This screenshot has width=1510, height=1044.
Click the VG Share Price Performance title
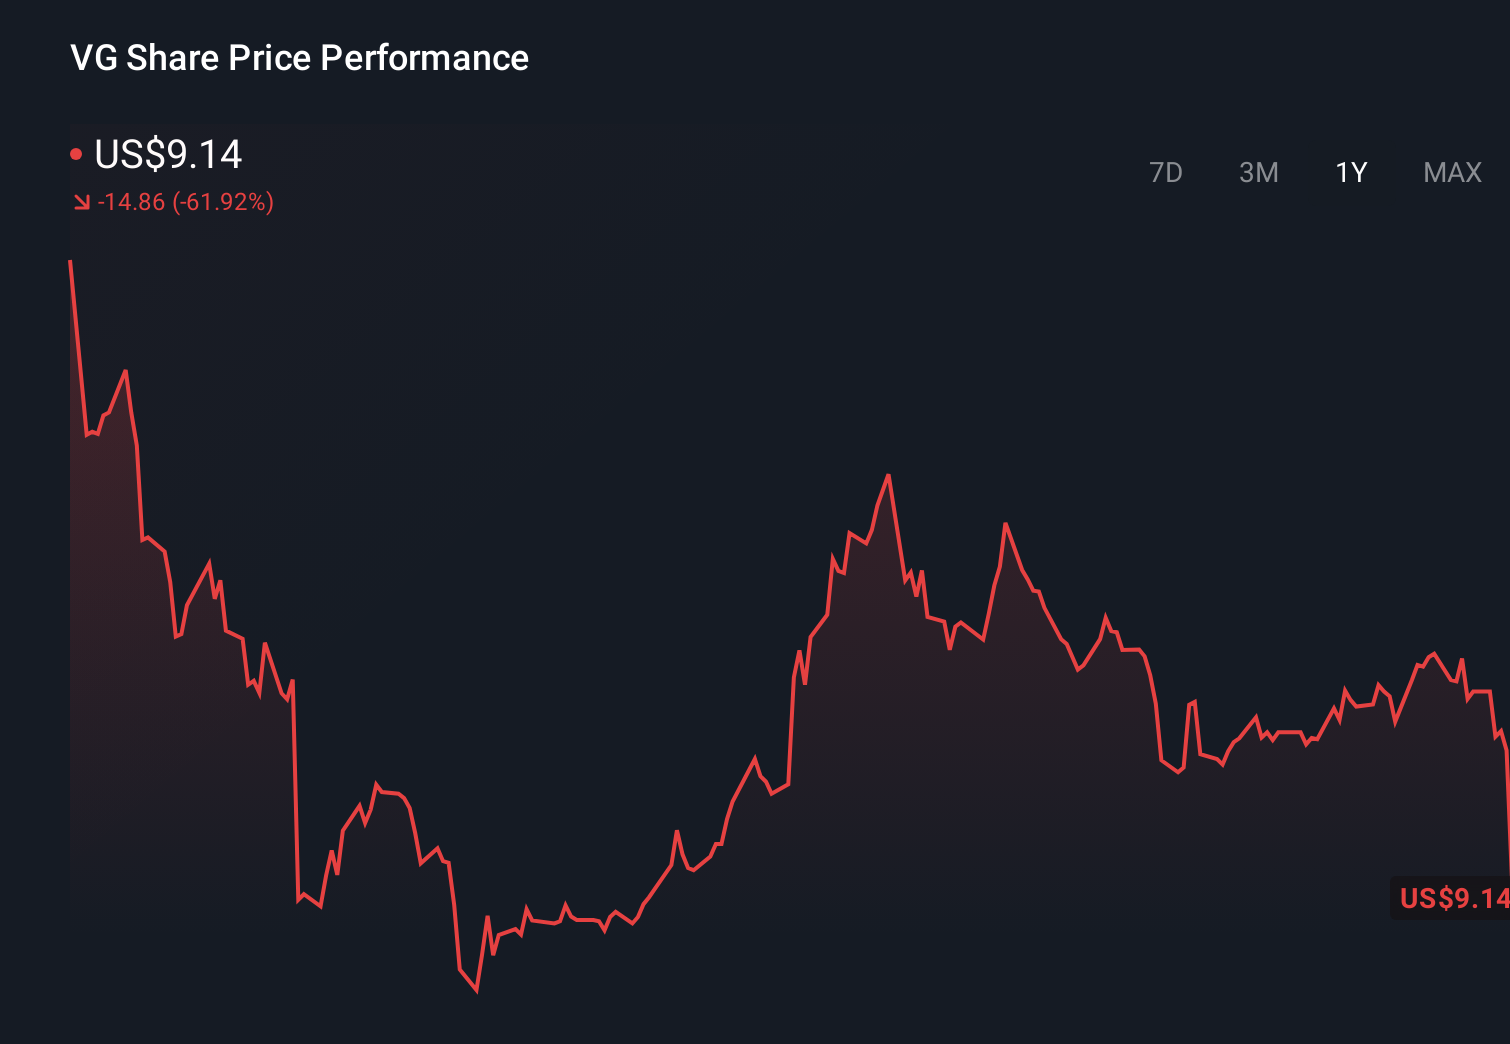(299, 58)
